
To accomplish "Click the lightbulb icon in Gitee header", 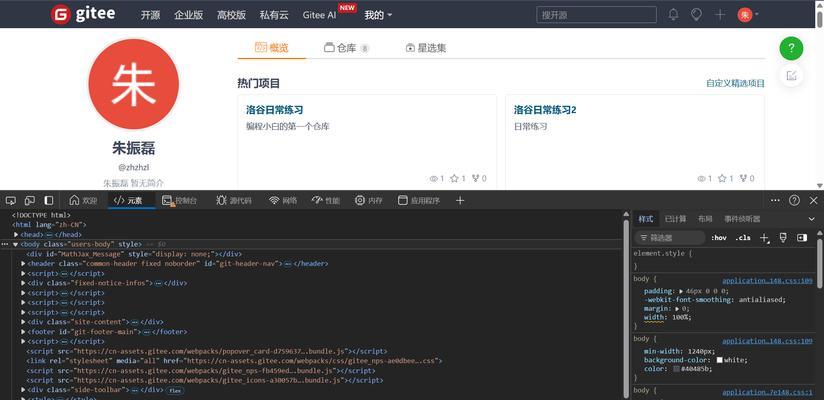I will pyautogui.click(x=696, y=15).
